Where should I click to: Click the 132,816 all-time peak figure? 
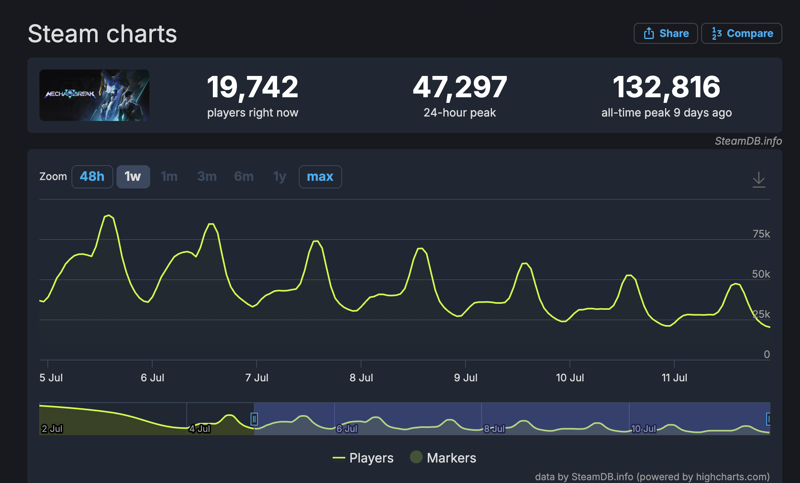pyautogui.click(x=666, y=87)
